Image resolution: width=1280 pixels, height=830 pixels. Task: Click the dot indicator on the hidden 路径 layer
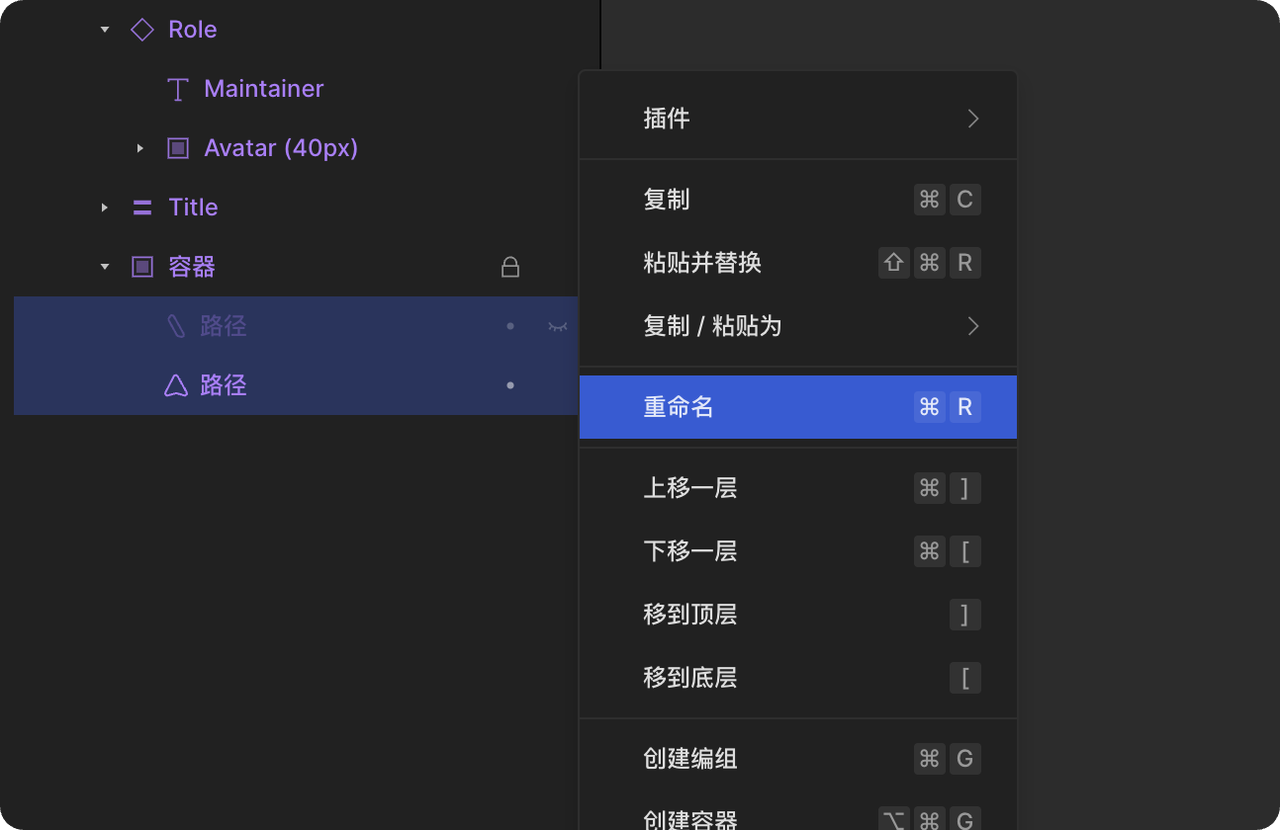510,326
